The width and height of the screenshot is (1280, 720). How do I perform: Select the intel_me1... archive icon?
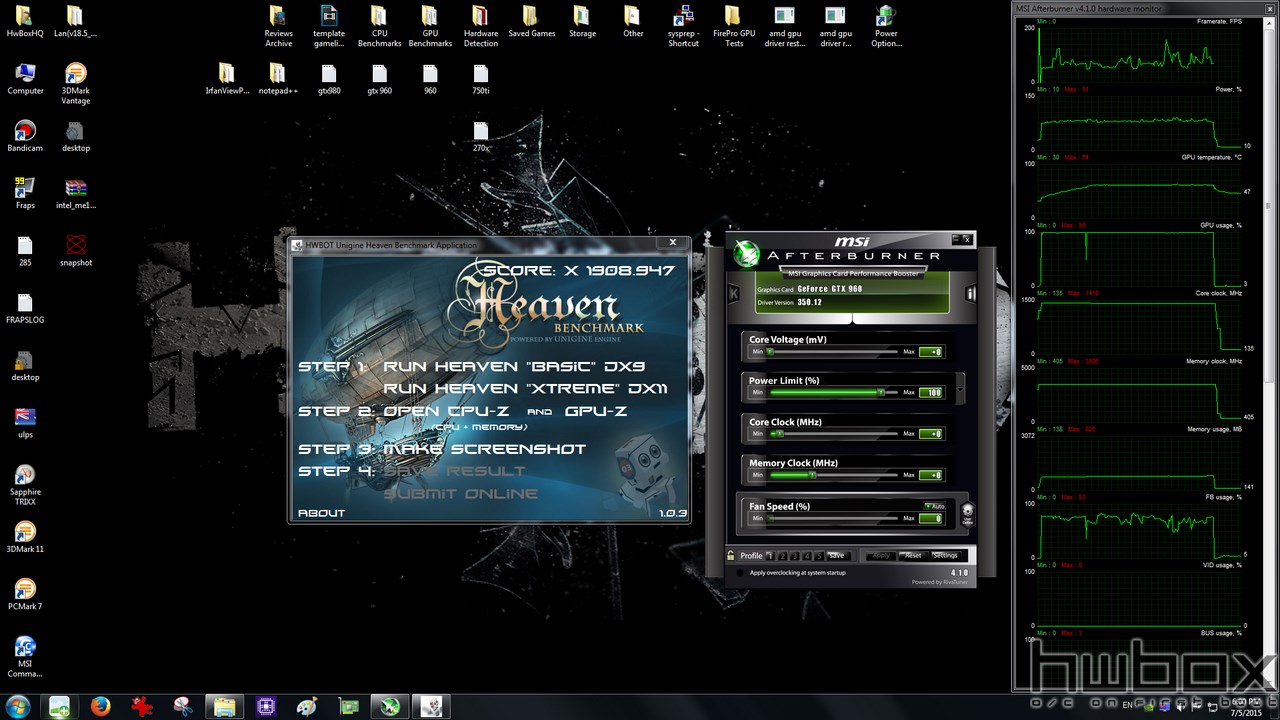pos(75,193)
